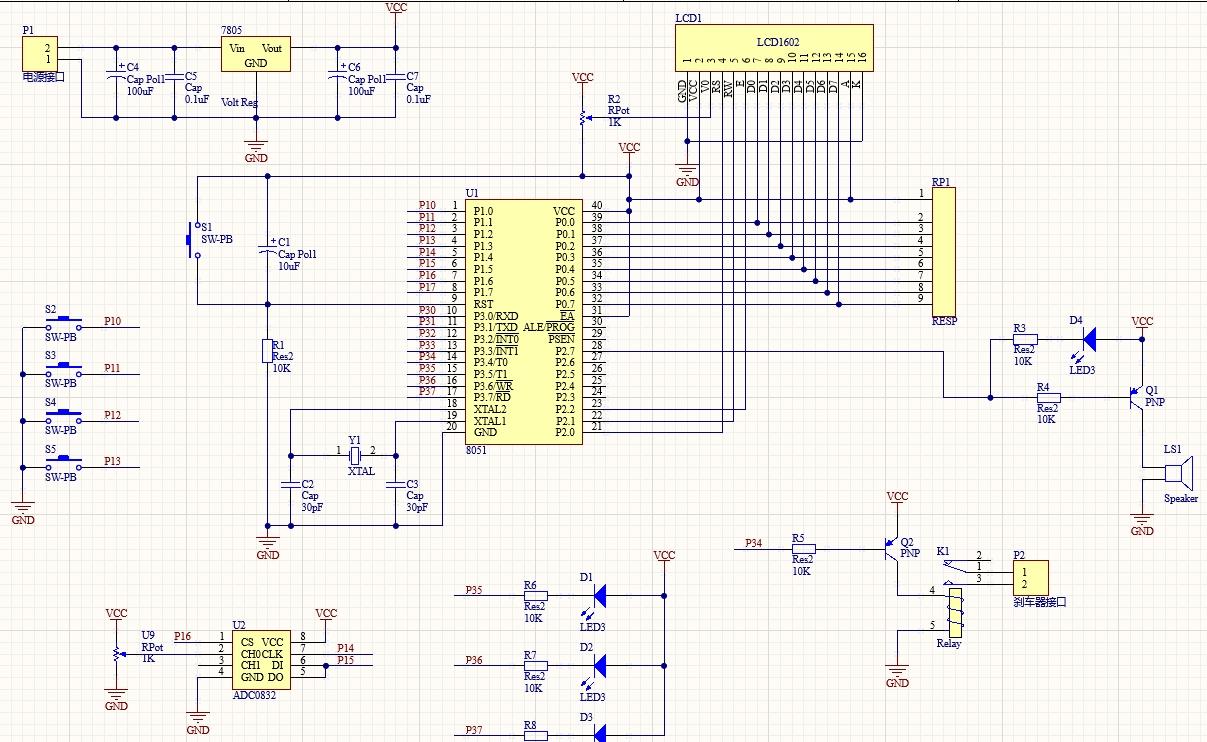Click the R2 RPot potentiometer
Screen dimensions: 1207x742
point(582,119)
